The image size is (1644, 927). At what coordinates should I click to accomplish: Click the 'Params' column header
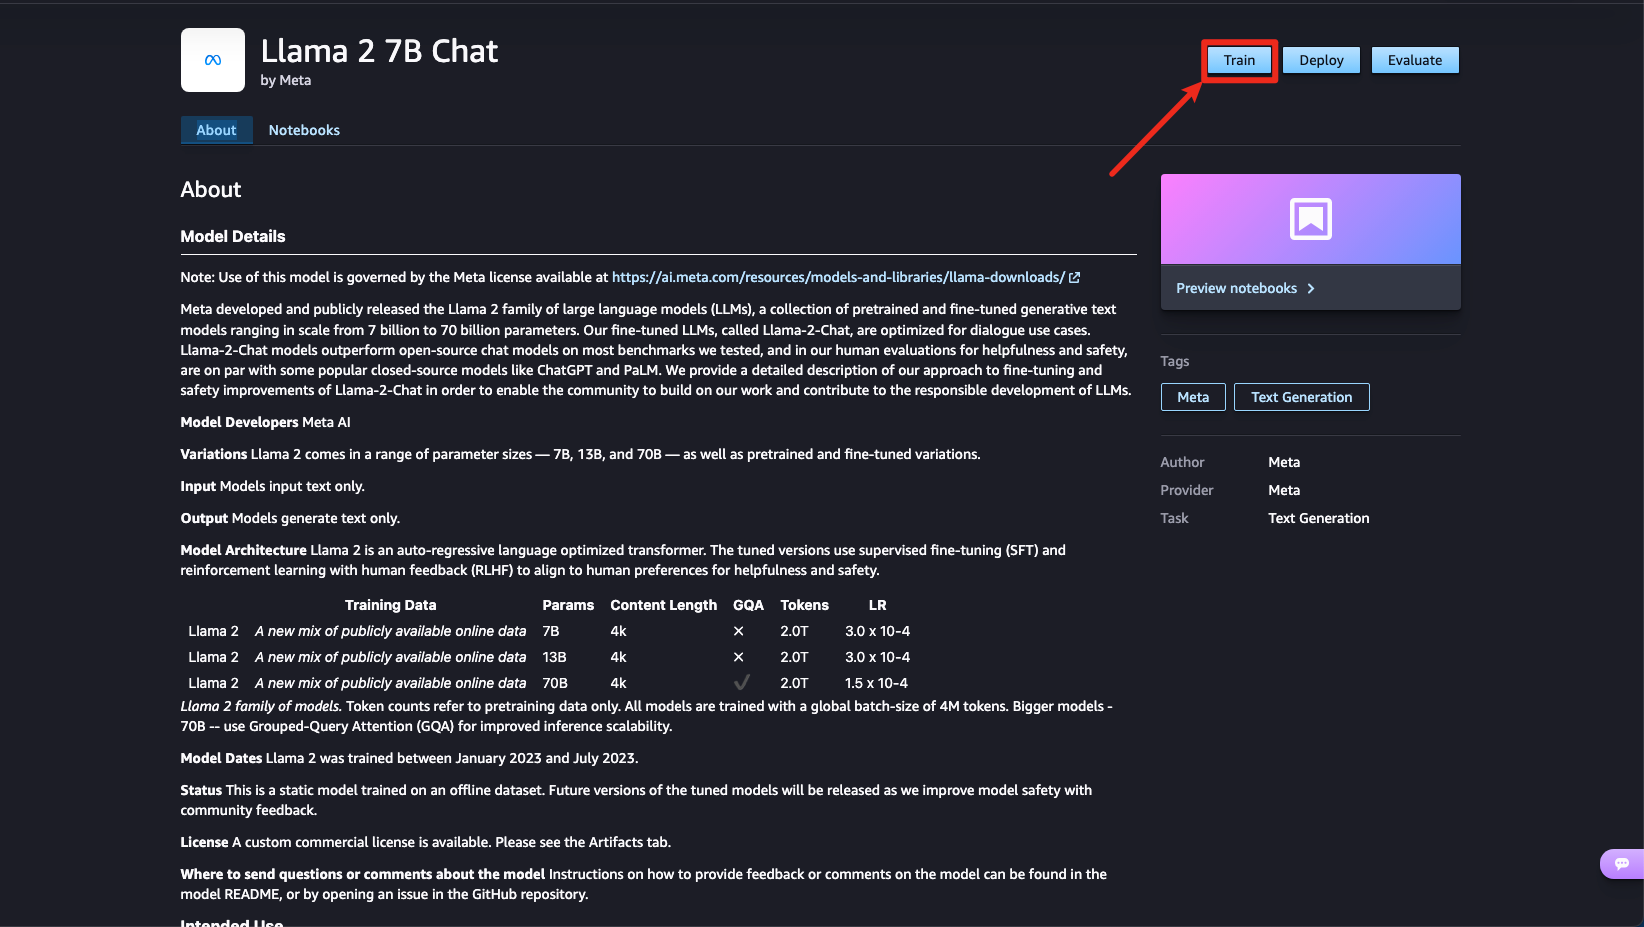point(568,605)
